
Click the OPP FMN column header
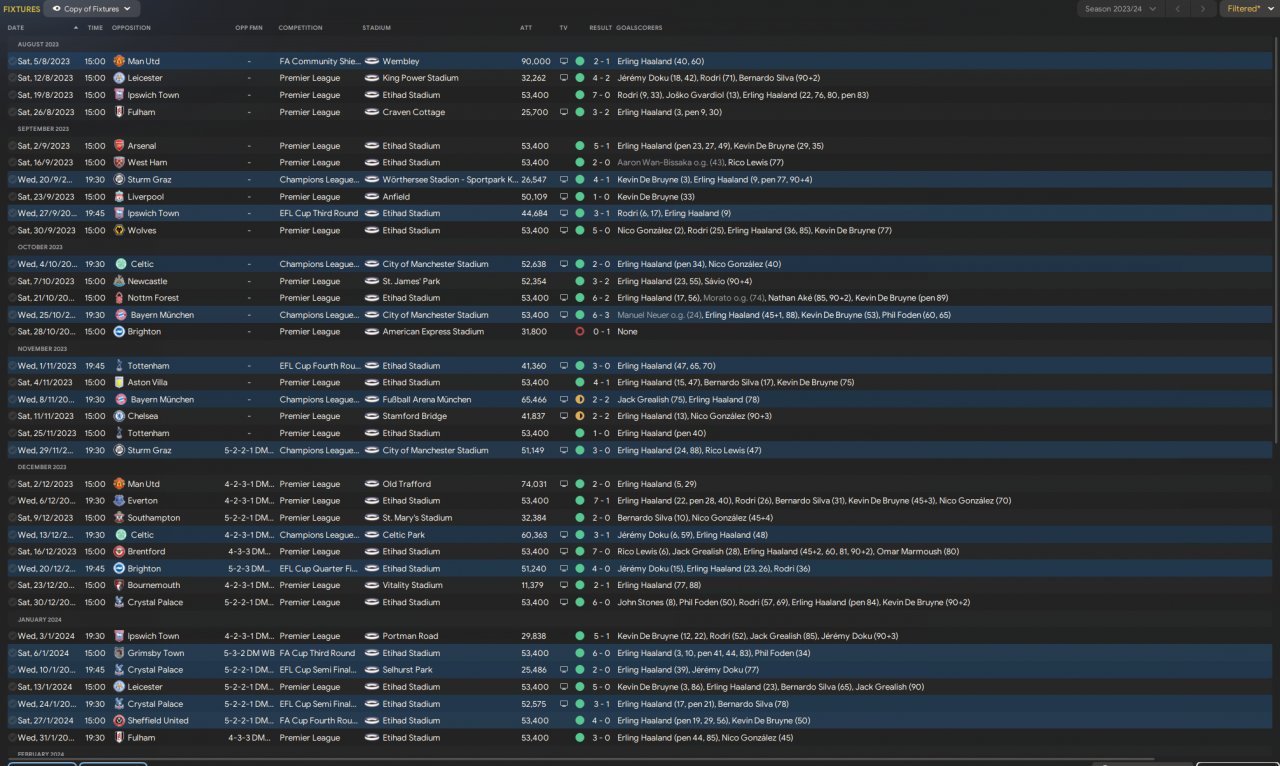coord(249,28)
